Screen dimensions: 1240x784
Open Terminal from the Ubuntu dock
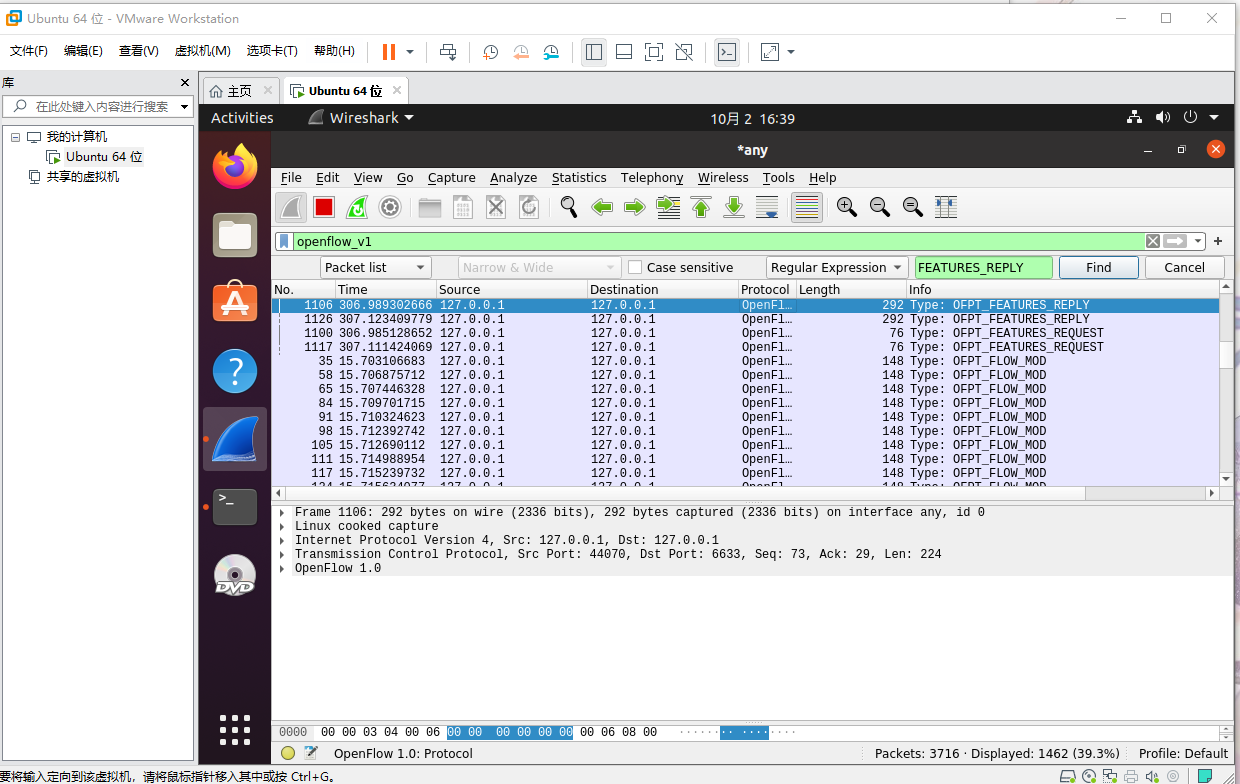235,507
